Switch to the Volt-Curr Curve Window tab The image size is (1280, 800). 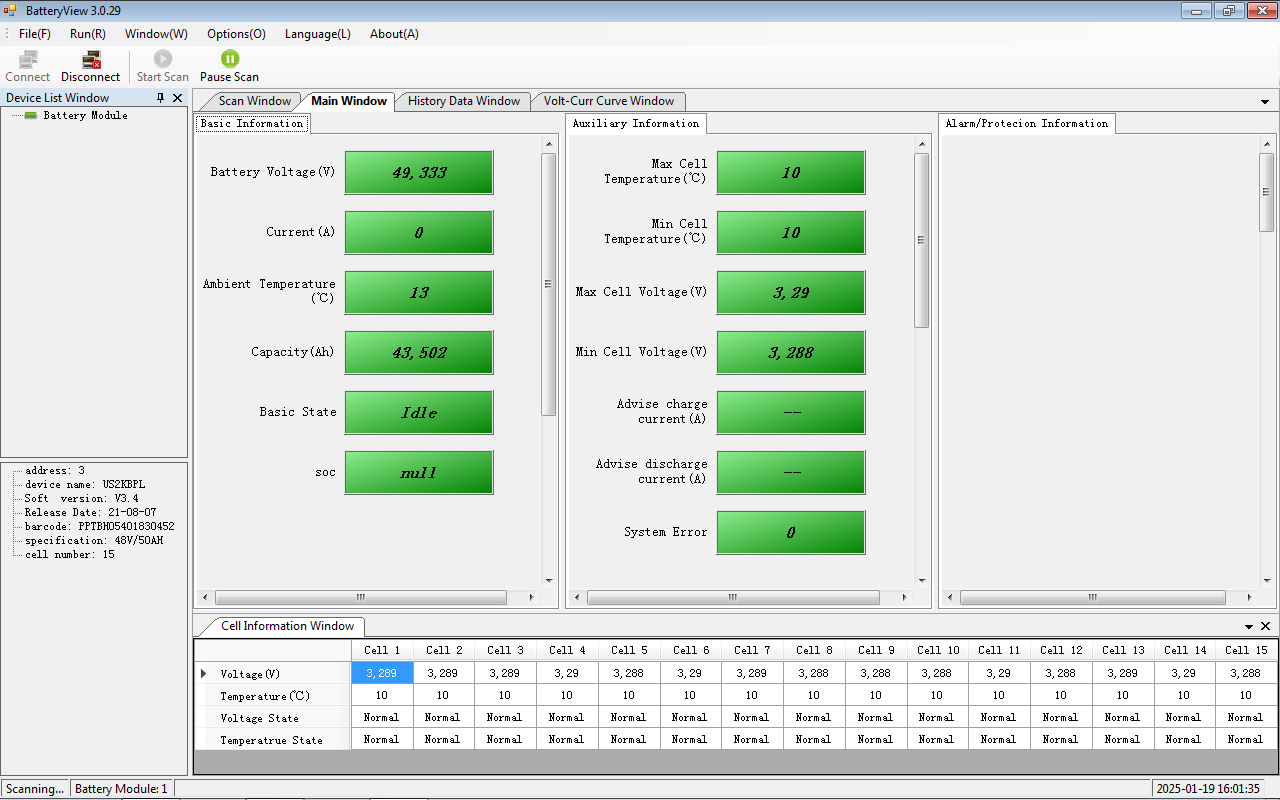tap(608, 101)
